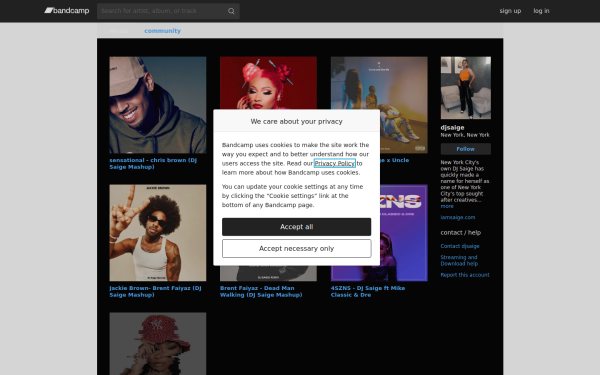
Task: Open the 4SZNS - DJ Saige title link
Action: 368,292
